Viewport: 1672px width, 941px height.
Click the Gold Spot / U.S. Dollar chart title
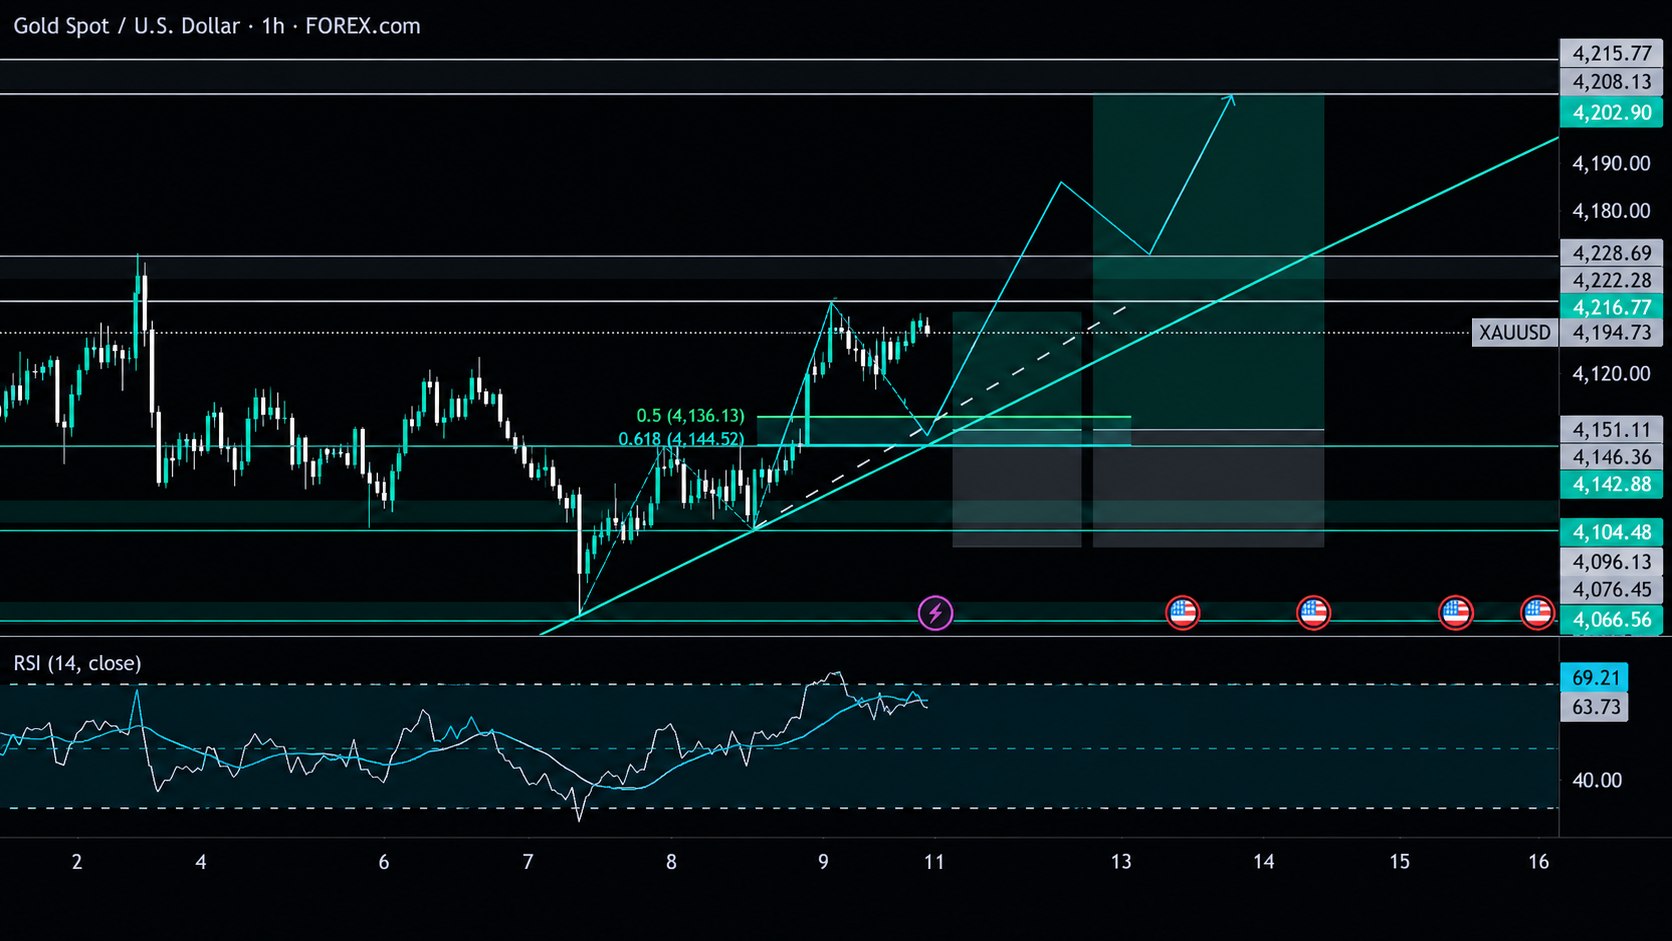[x=217, y=26]
